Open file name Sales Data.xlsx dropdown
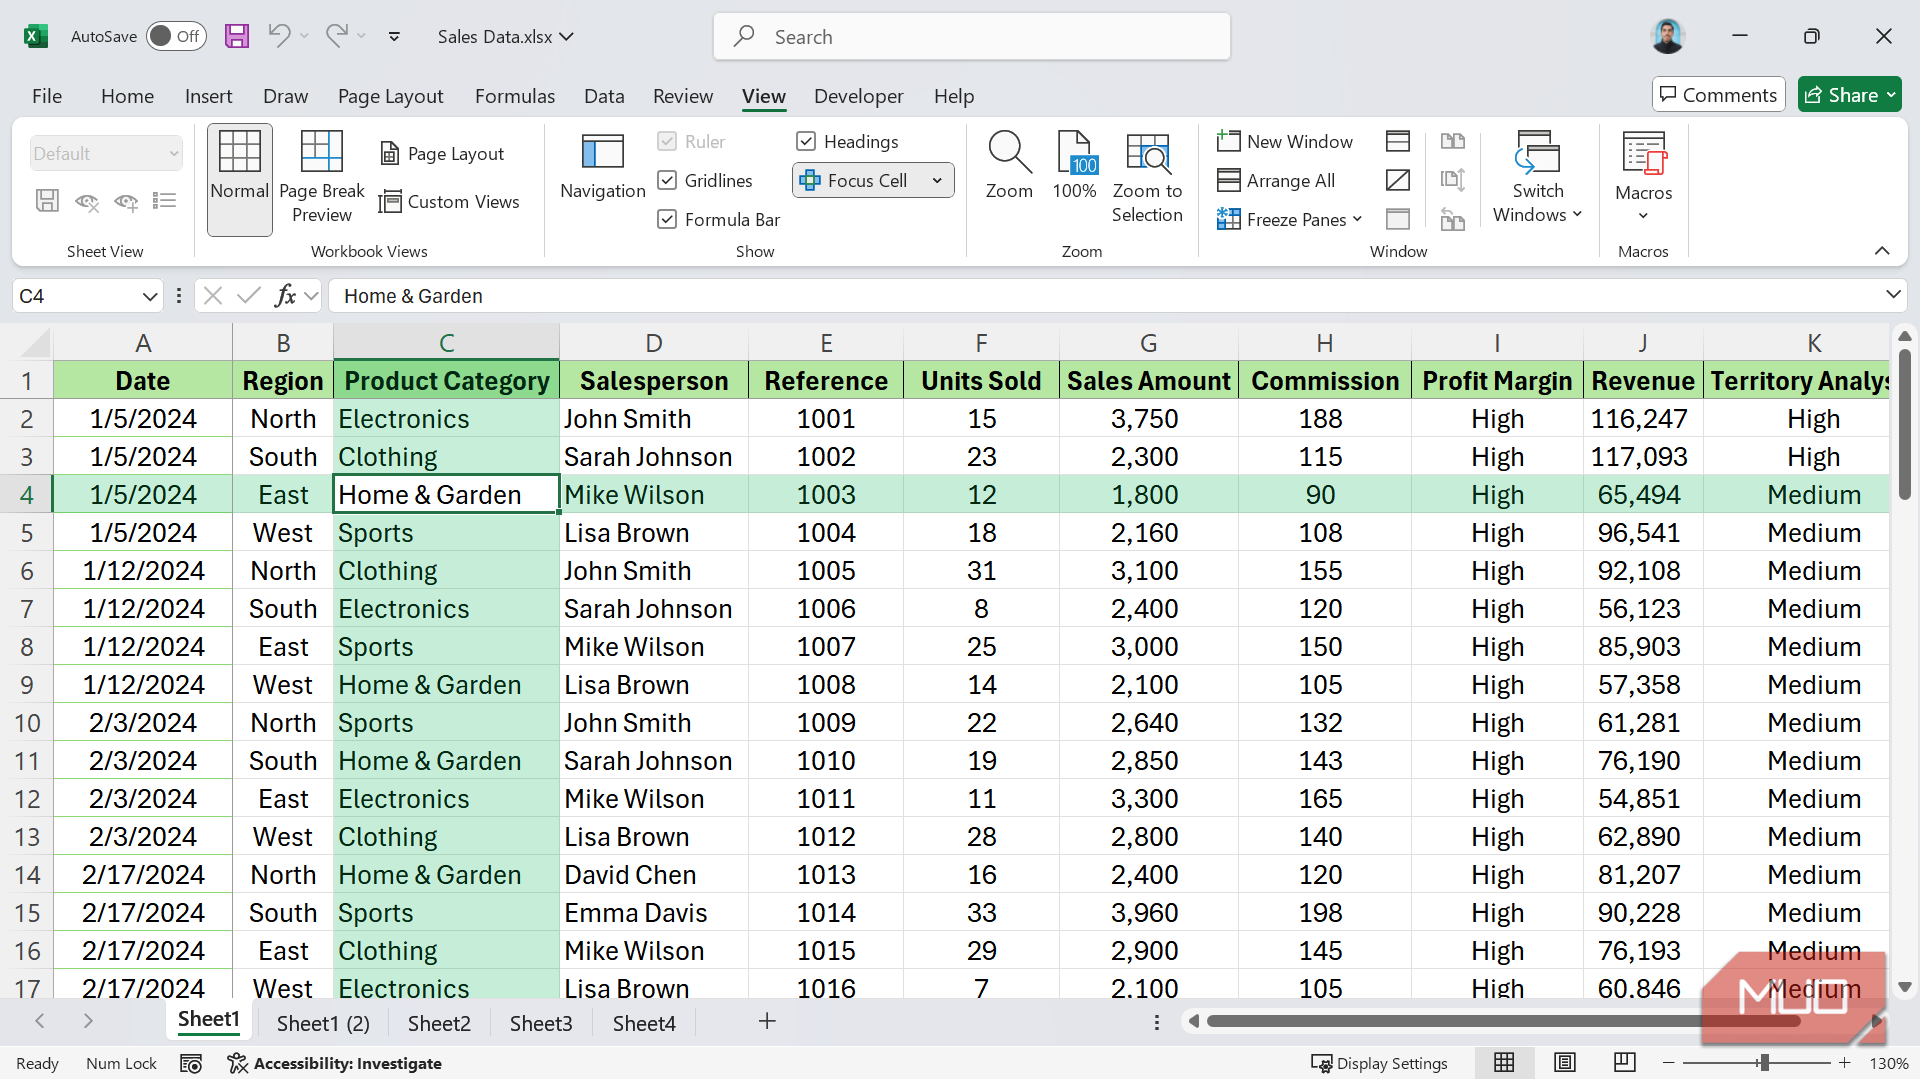The height and width of the screenshot is (1080, 1920). 505,36
